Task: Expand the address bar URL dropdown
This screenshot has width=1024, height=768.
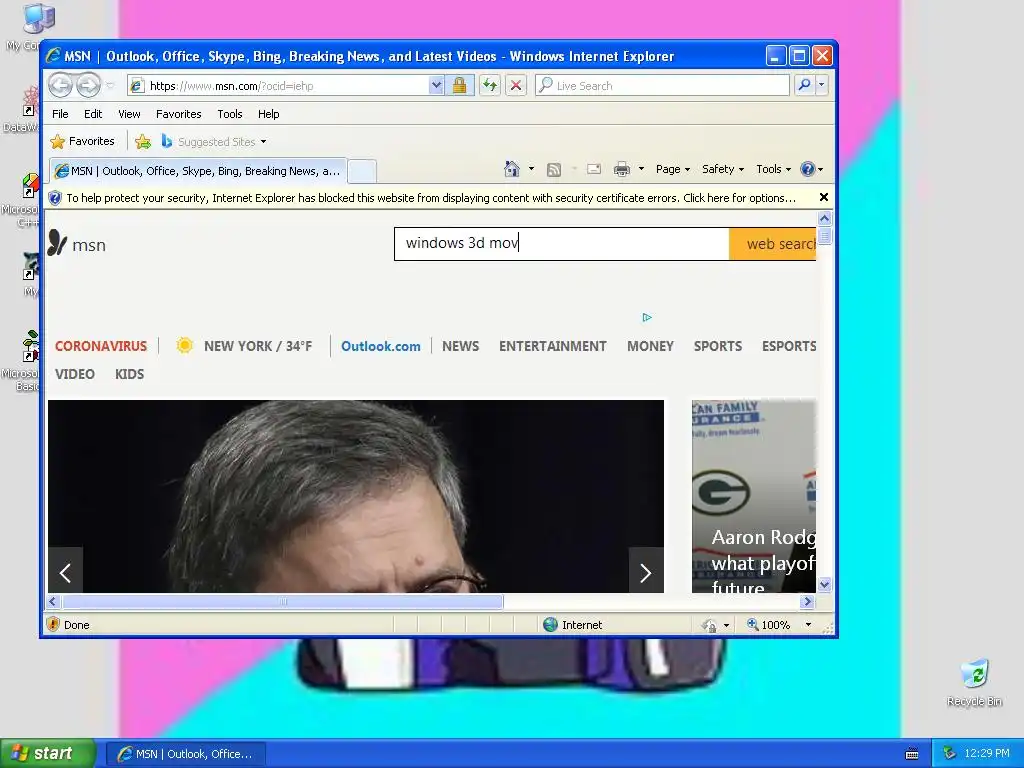Action: 436,86
